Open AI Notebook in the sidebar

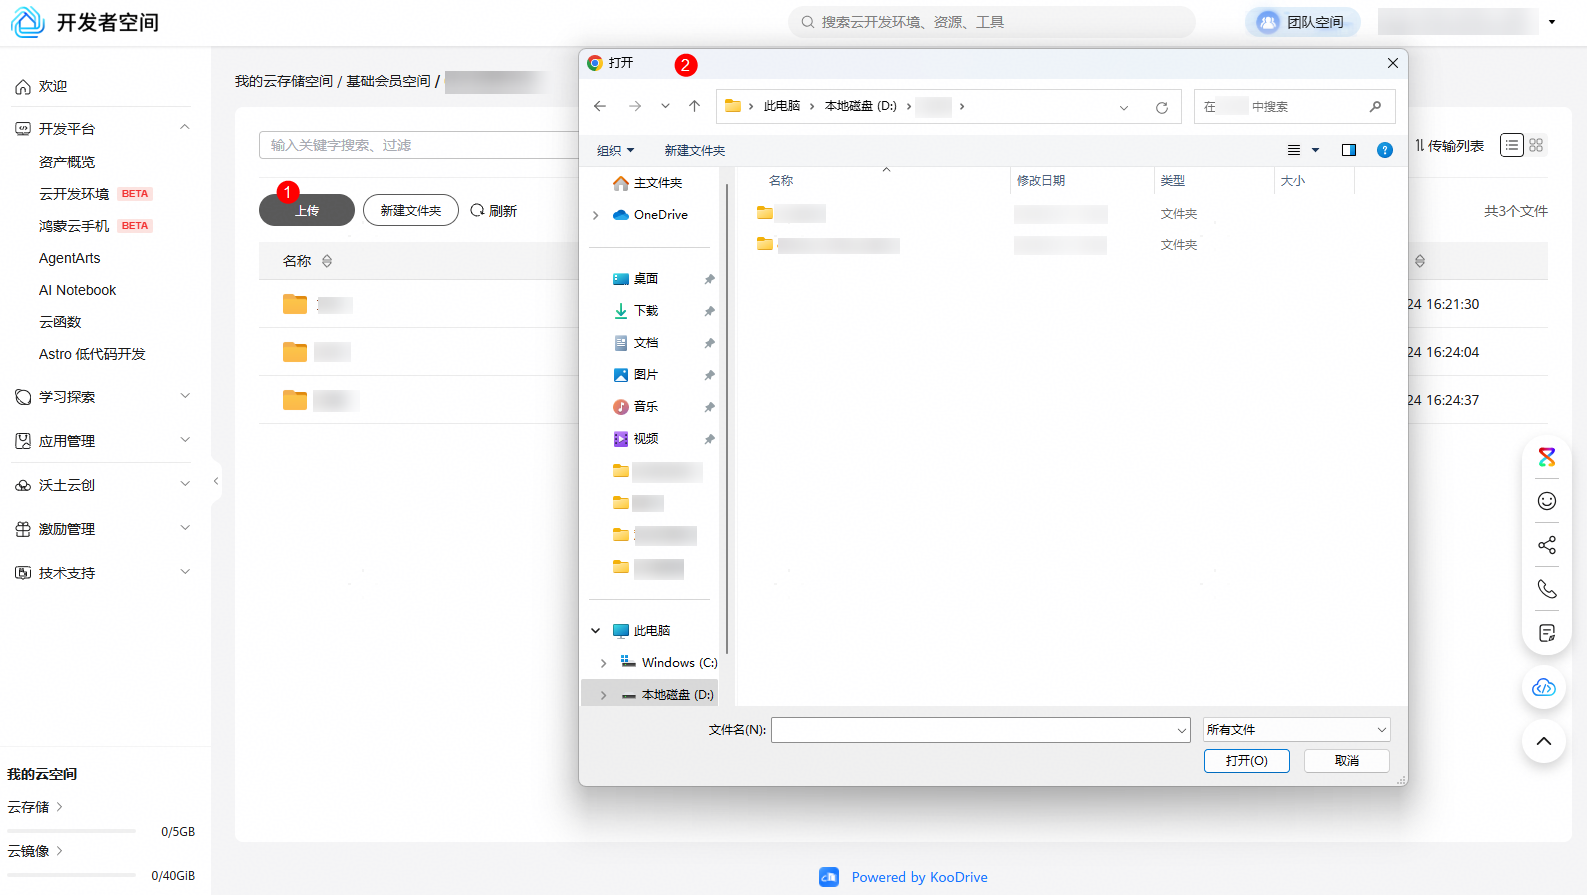click(78, 290)
